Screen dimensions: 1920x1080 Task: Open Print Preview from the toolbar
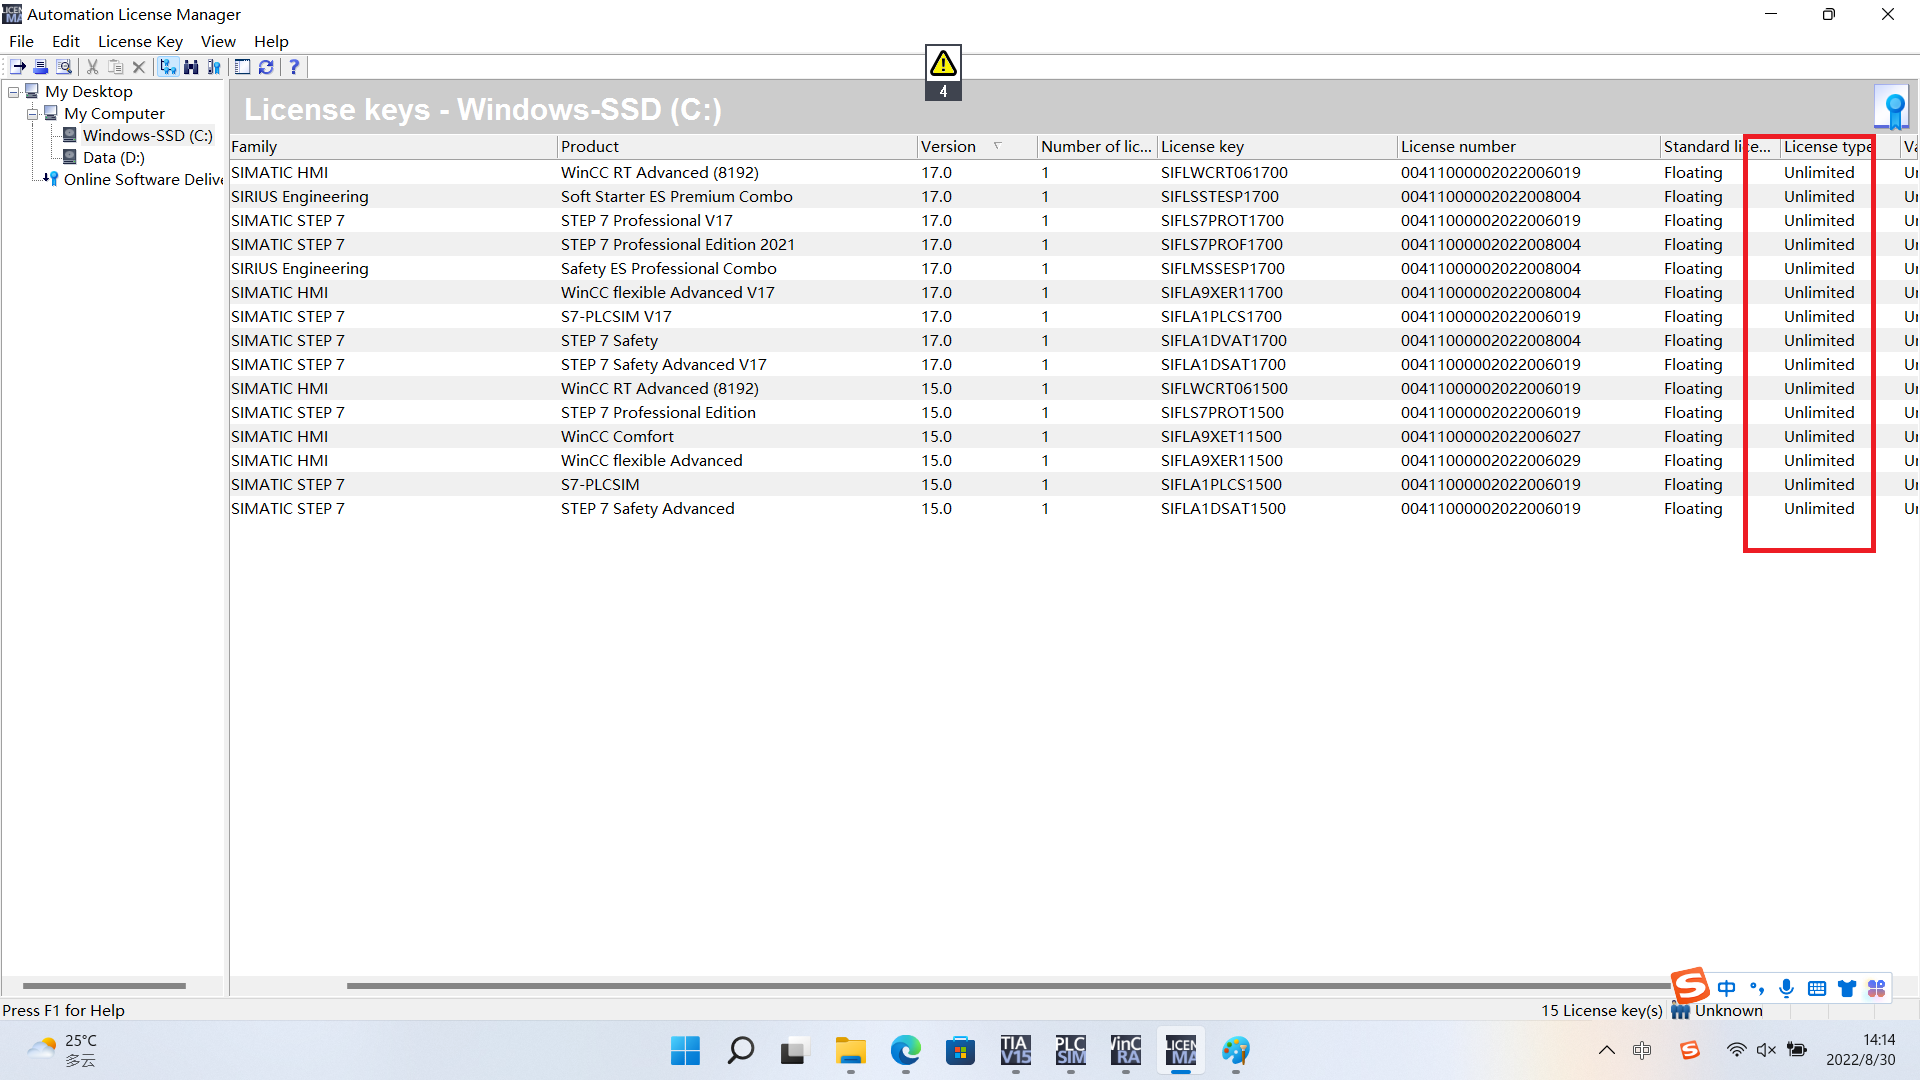pos(64,67)
